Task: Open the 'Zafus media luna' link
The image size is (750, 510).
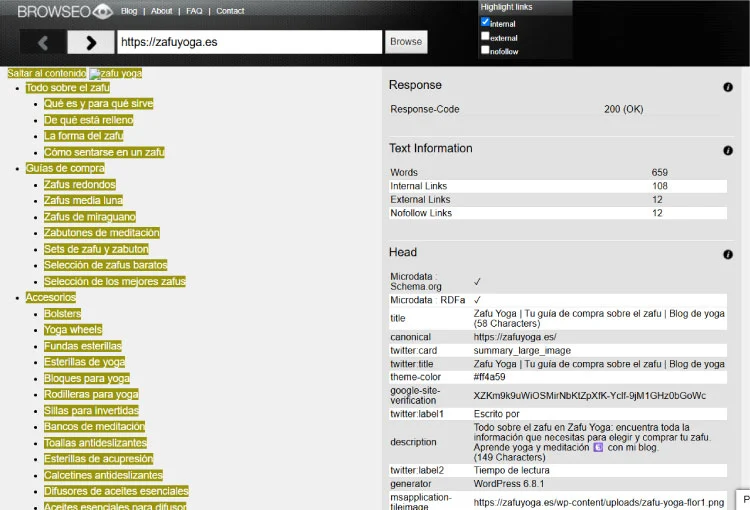Action: [x=83, y=200]
